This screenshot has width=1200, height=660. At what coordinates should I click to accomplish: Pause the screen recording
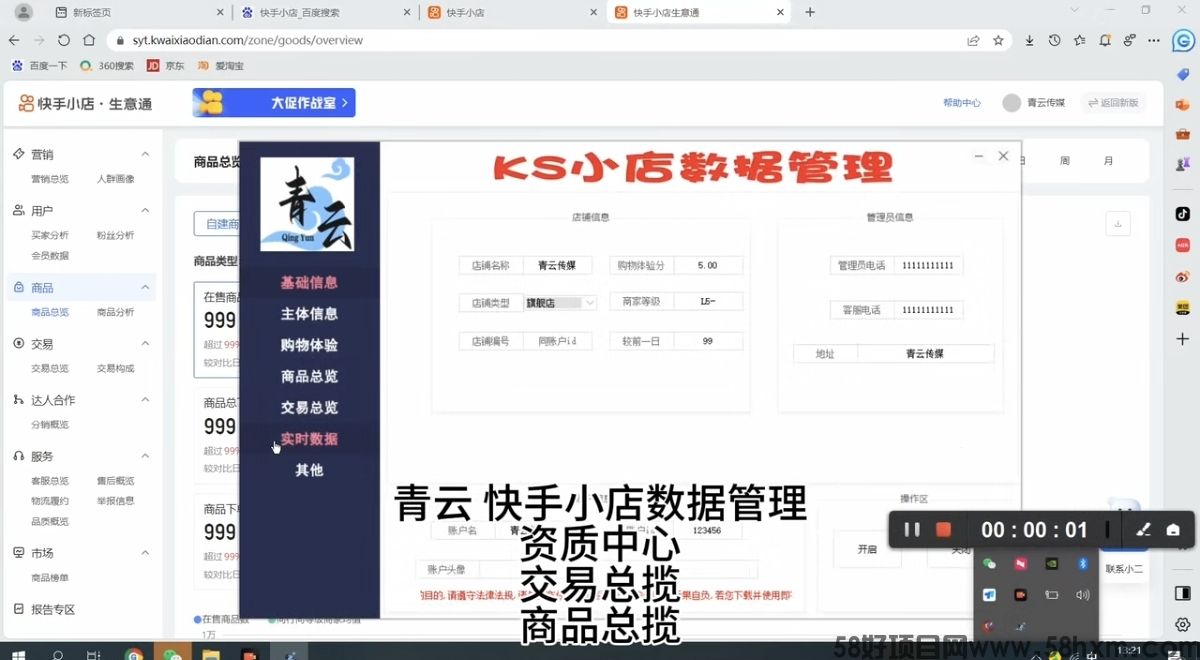(912, 530)
